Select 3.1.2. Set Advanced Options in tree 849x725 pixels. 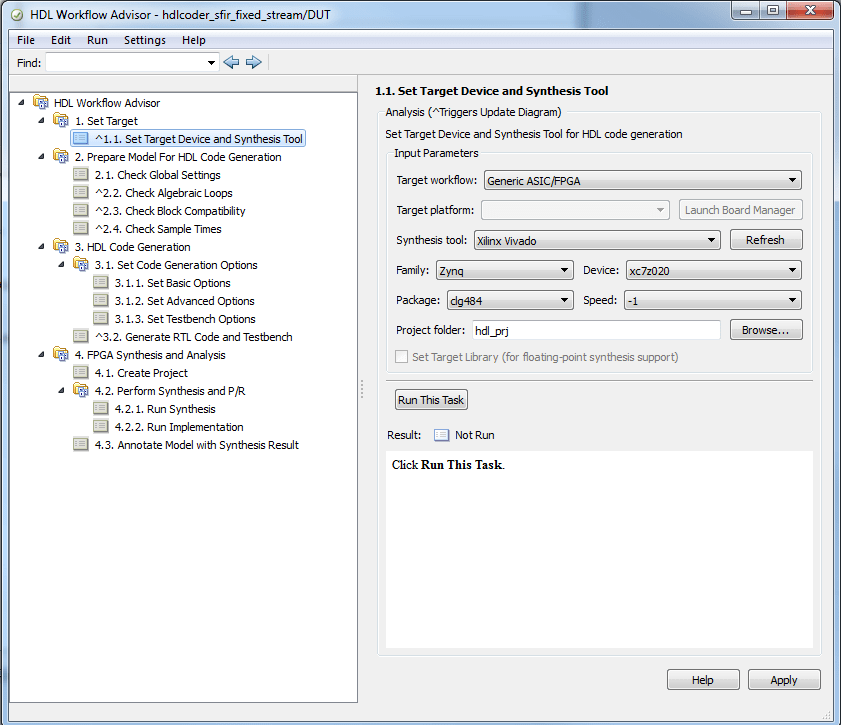click(x=185, y=301)
